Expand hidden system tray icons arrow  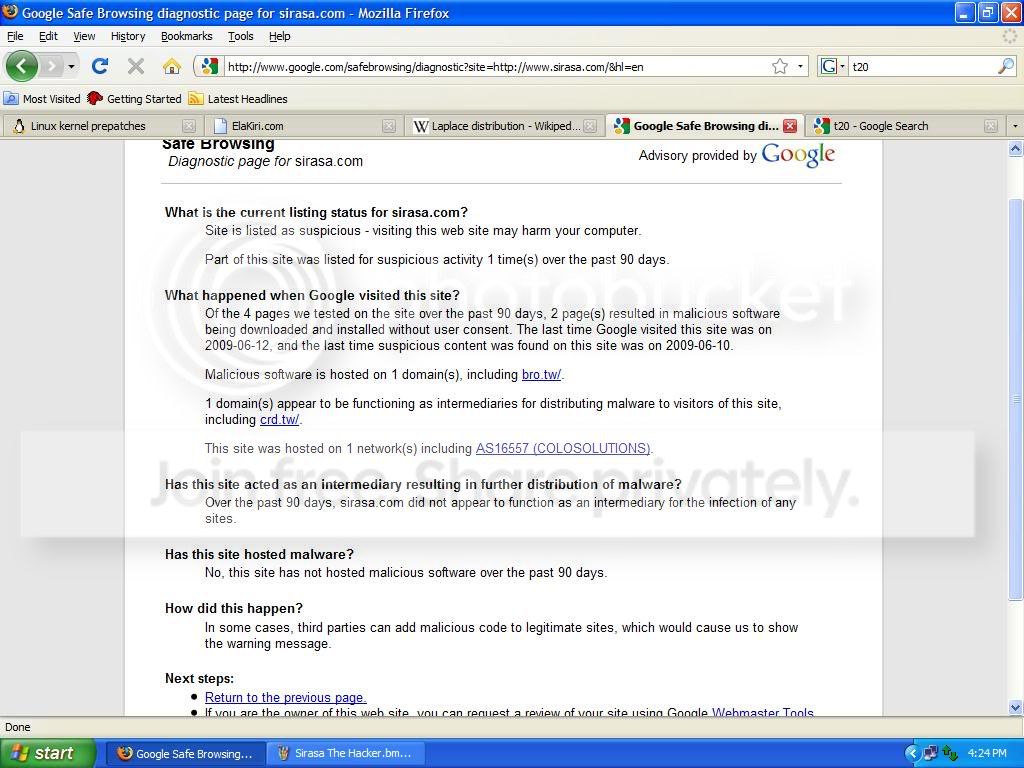[912, 754]
